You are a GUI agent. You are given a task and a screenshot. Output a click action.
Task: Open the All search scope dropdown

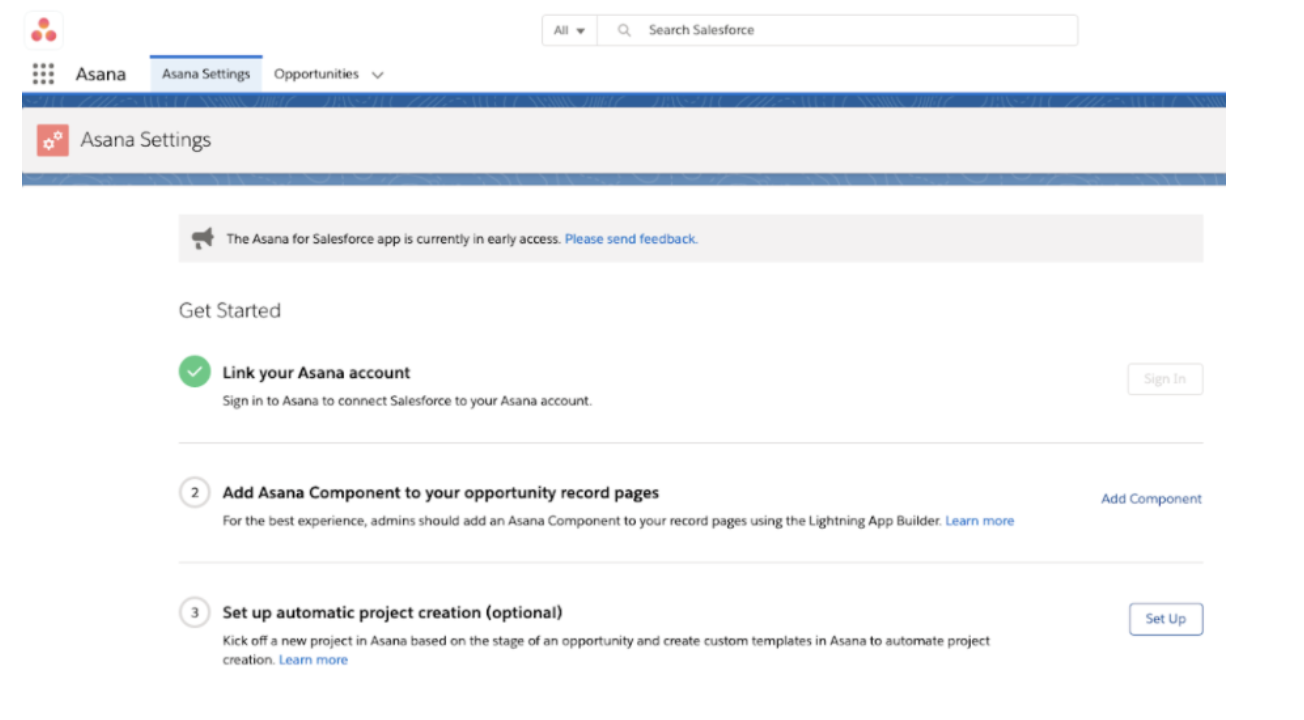pyautogui.click(x=569, y=30)
